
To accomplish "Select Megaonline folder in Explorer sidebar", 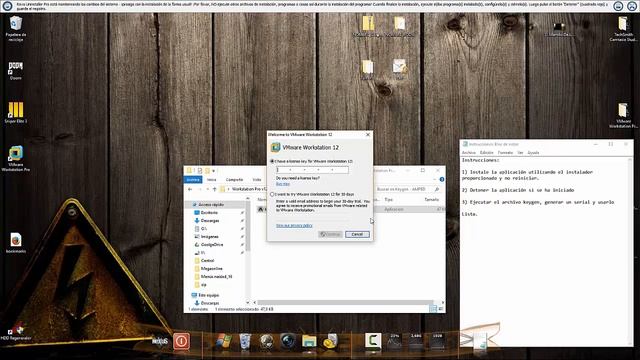I will [x=211, y=269].
